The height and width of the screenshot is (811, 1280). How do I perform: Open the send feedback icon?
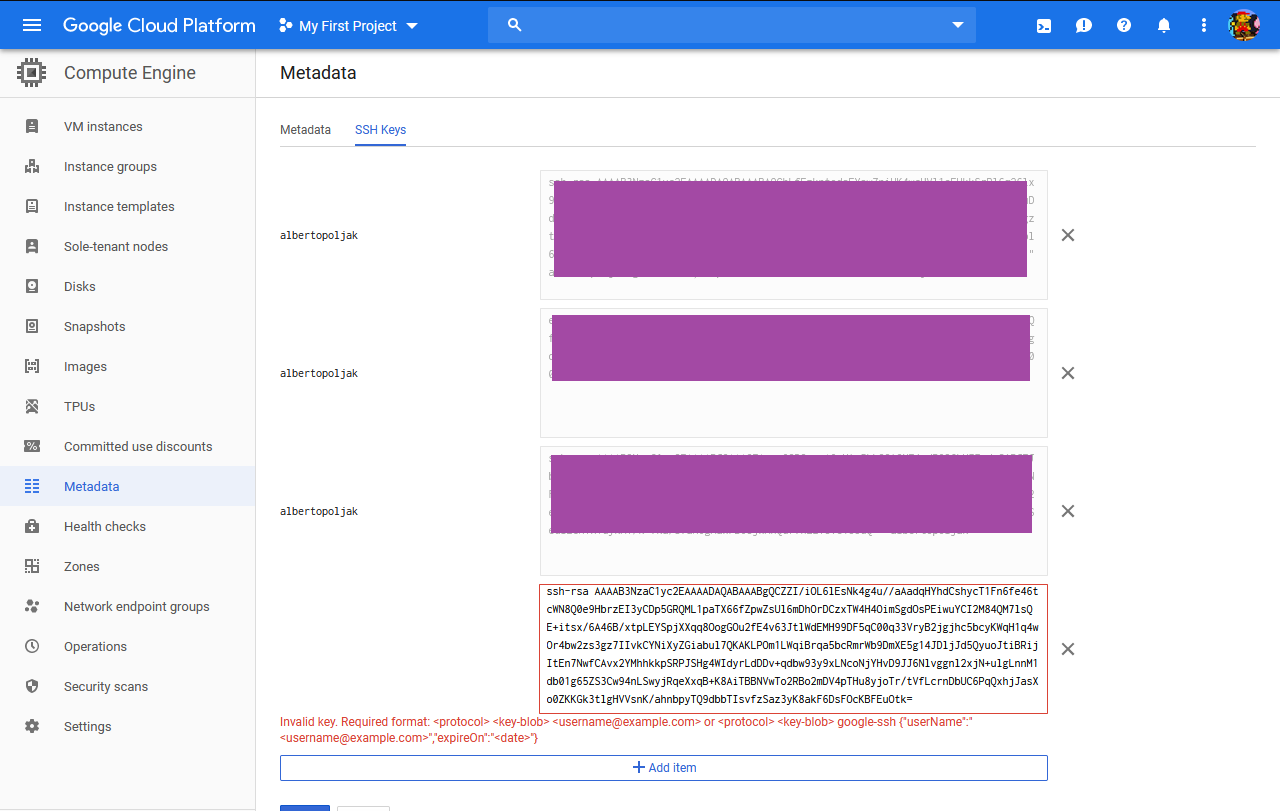click(1084, 25)
